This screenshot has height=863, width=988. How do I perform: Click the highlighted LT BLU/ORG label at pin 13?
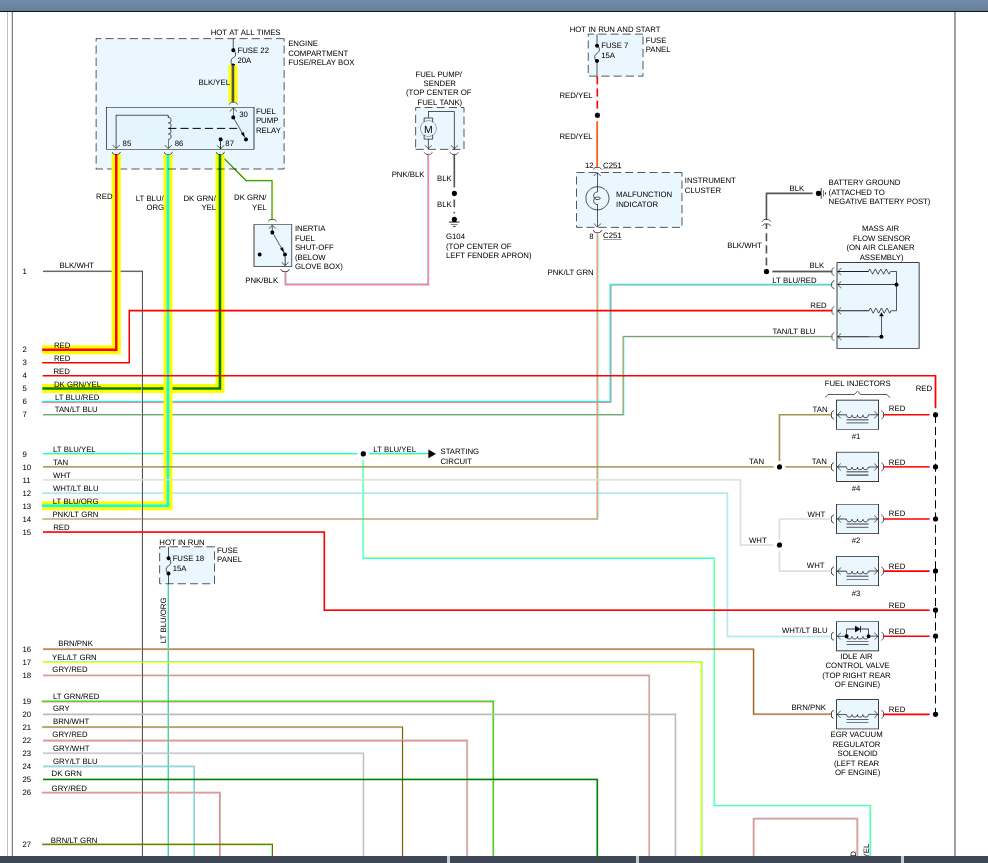point(75,501)
